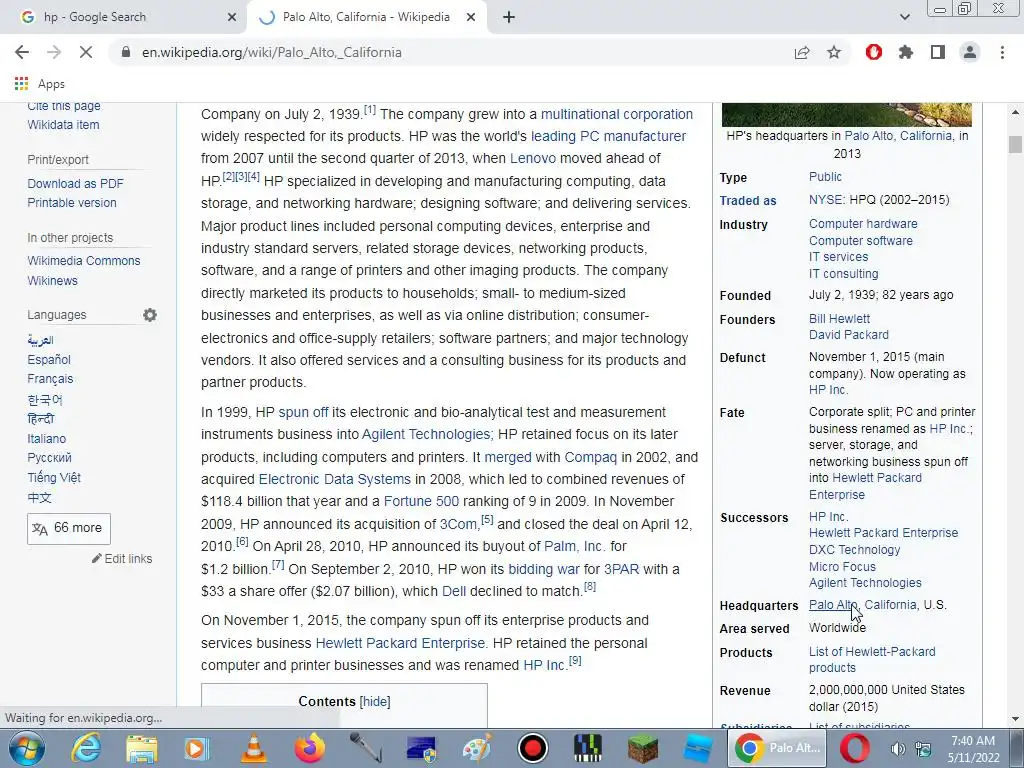The image size is (1024, 768).
Task: Follow the Agilent Technologies link in article text
Action: [426, 434]
